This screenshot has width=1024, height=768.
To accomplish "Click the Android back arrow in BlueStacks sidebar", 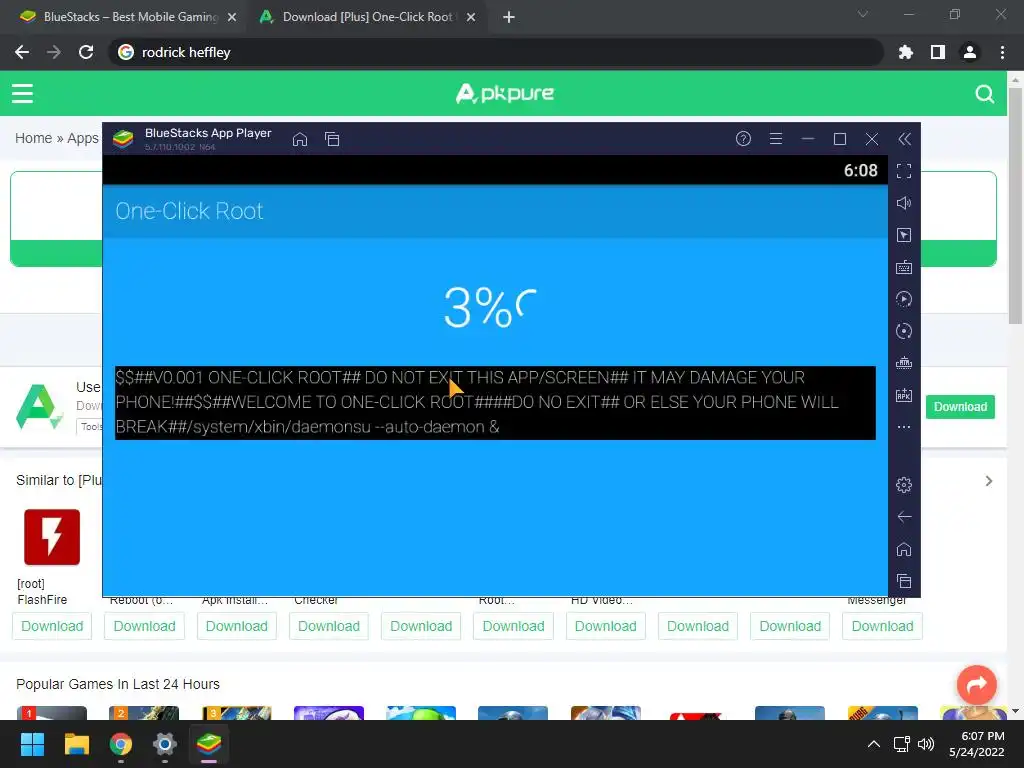I will click(x=904, y=517).
